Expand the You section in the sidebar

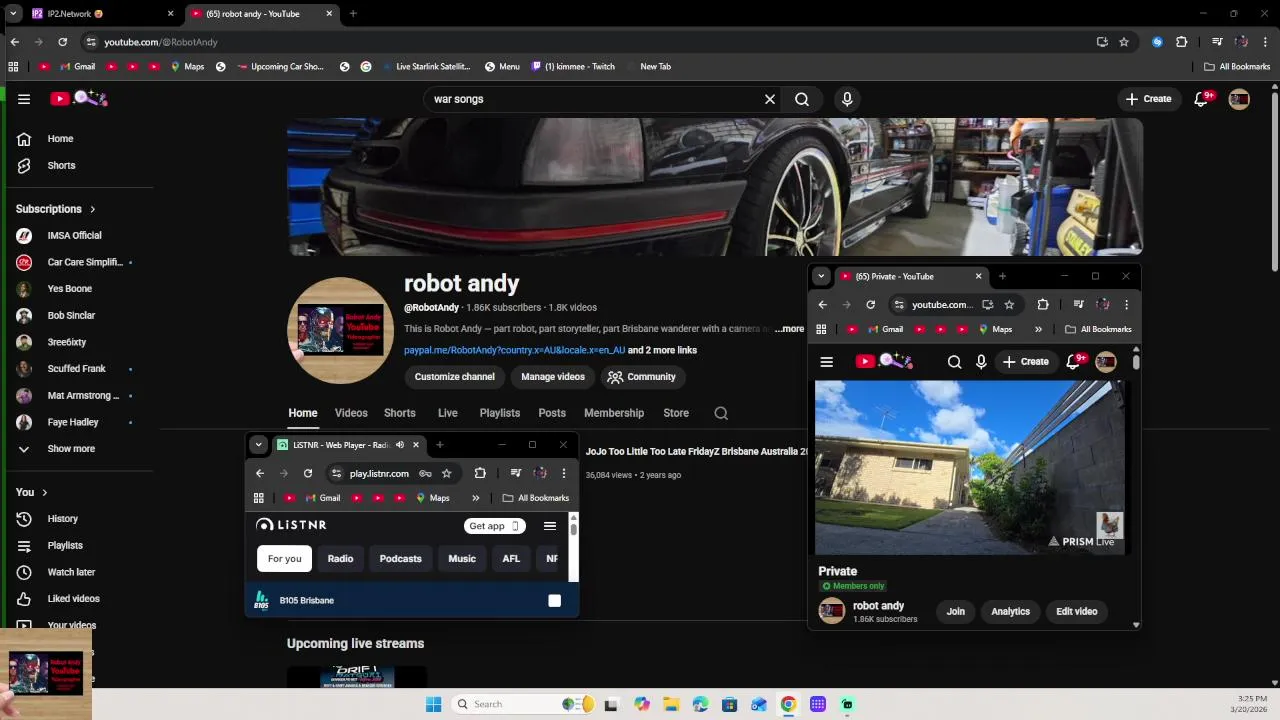[x=32, y=492]
